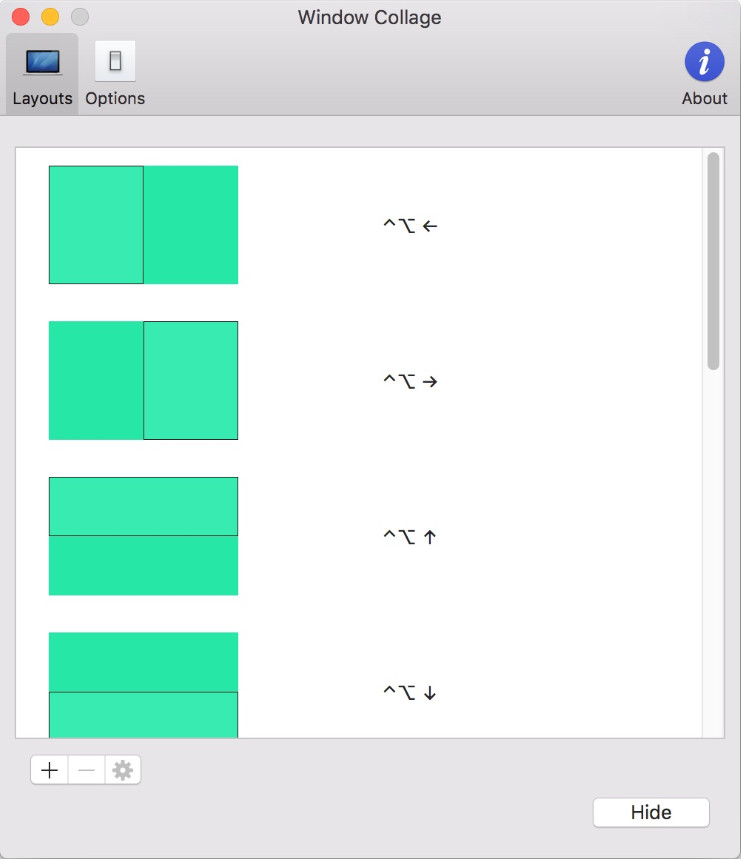Add a new layout with plus button
The width and height of the screenshot is (741, 859).
click(49, 770)
